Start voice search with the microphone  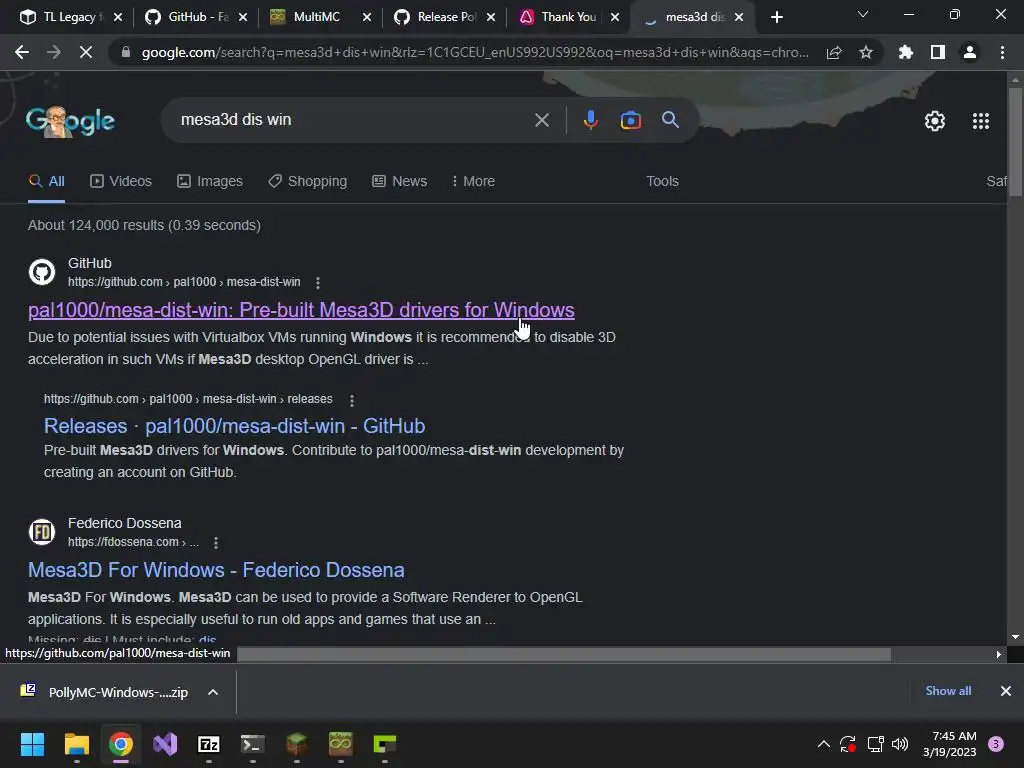[x=590, y=120]
